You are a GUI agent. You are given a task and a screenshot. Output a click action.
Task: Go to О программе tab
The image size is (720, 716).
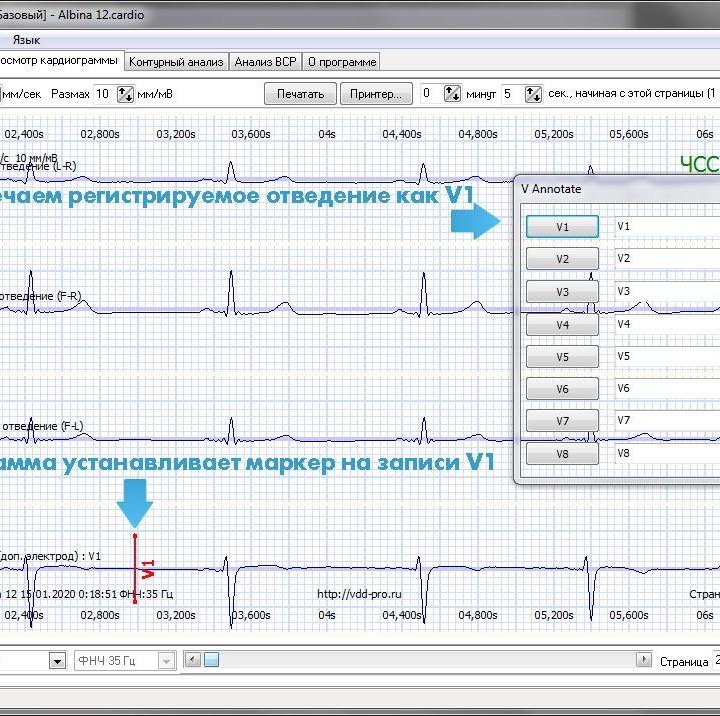pos(342,62)
